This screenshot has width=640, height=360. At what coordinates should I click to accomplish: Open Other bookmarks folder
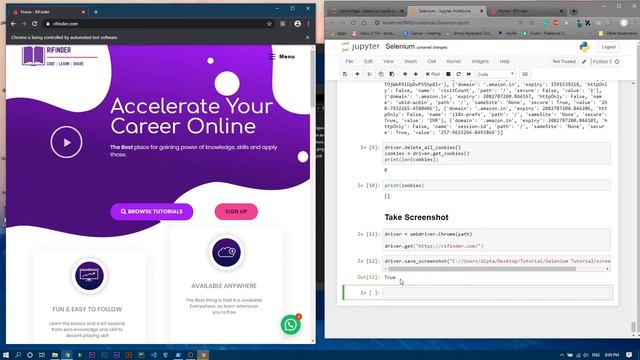(x=618, y=33)
